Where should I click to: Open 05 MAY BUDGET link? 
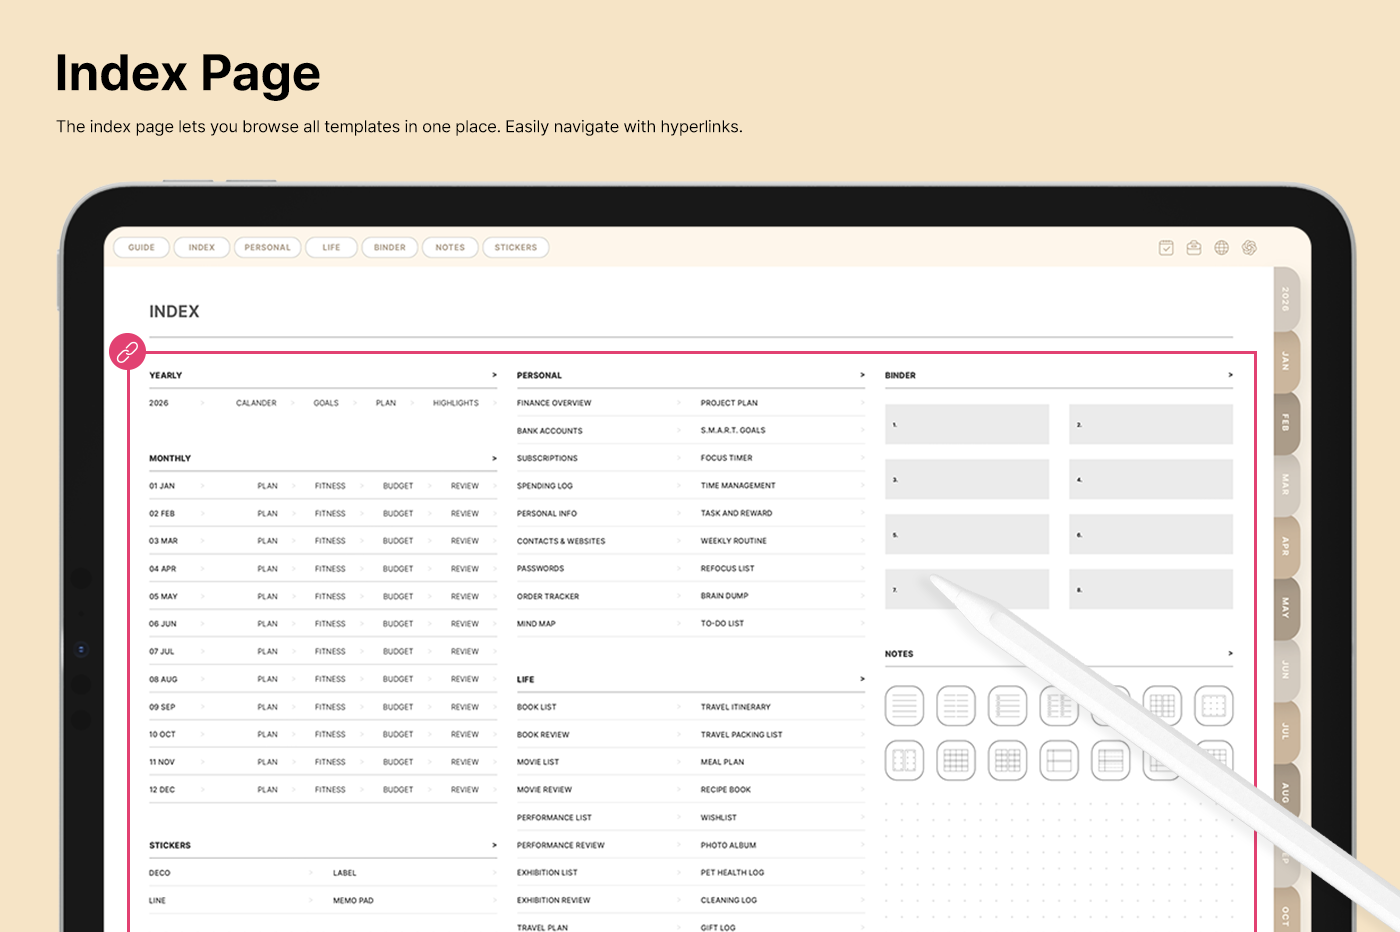pos(398,597)
